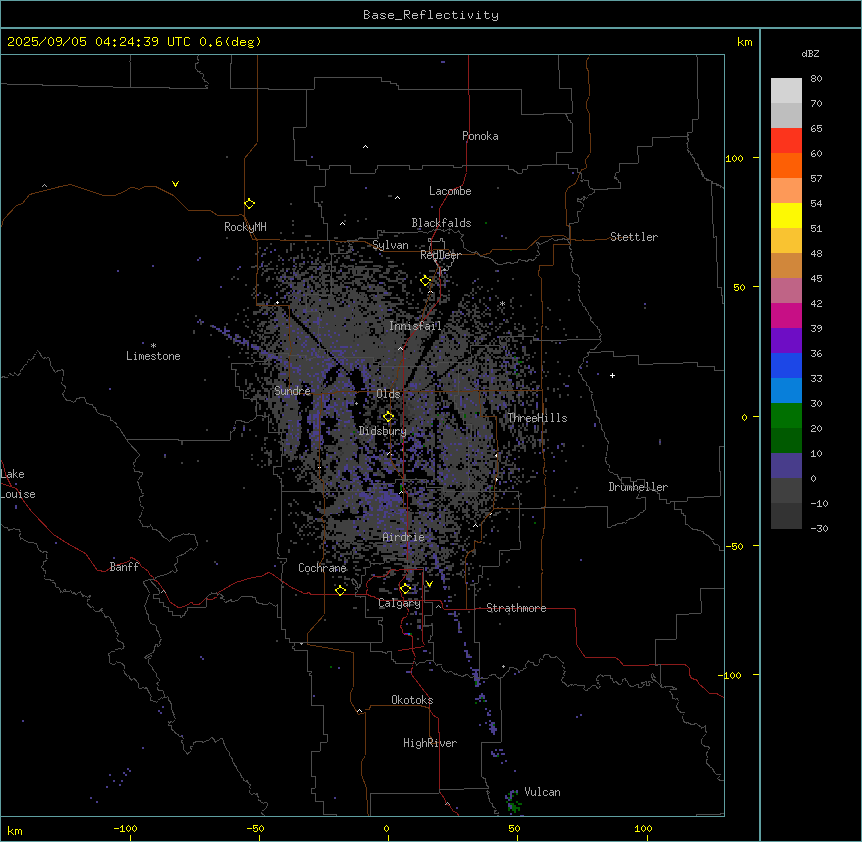Click the yellow diamond marker above Calgary label

[x=405, y=589]
